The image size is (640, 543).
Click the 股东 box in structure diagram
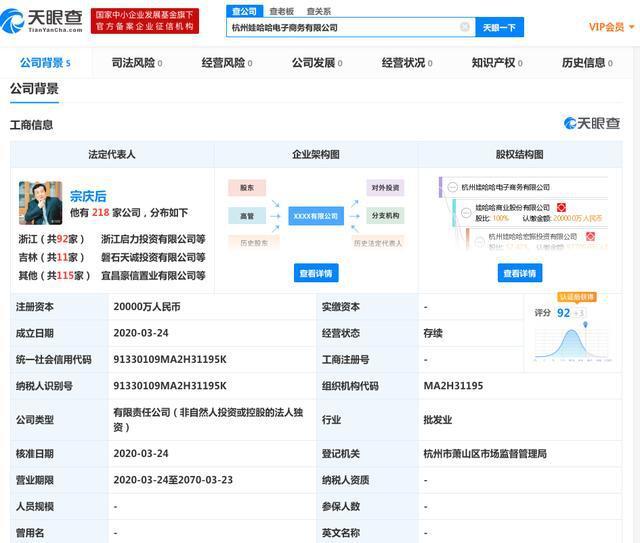pos(247,188)
